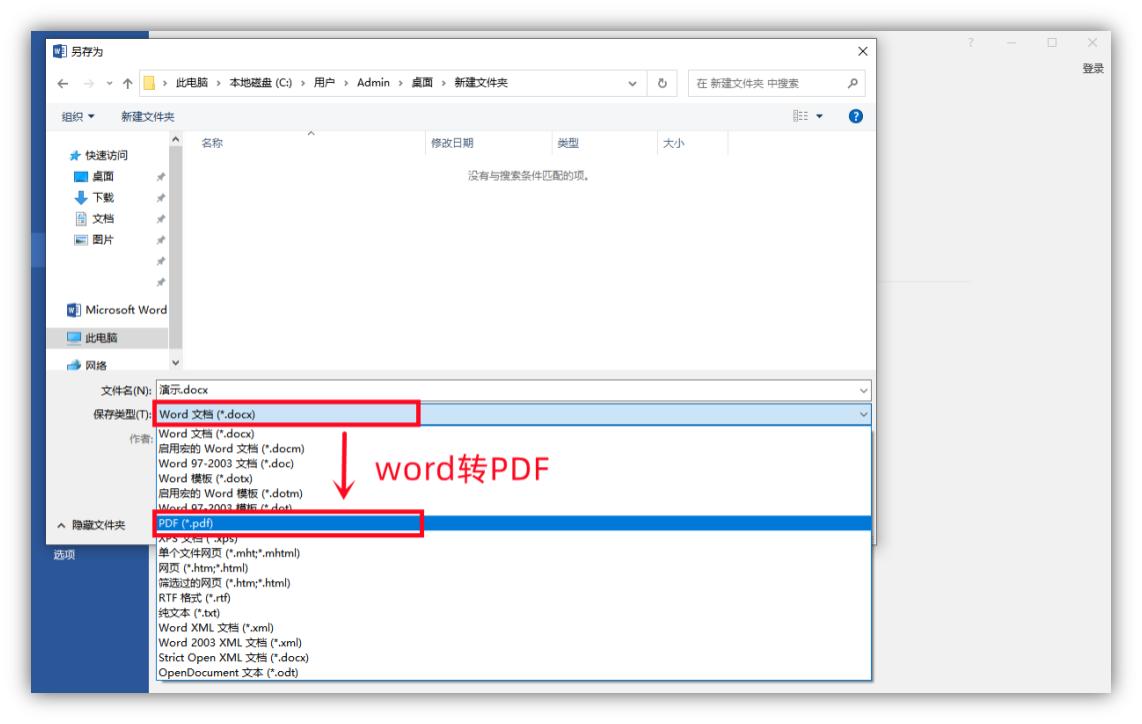This screenshot has height=724, width=1142.
Task: Click the search magnifier icon
Action: point(852,83)
